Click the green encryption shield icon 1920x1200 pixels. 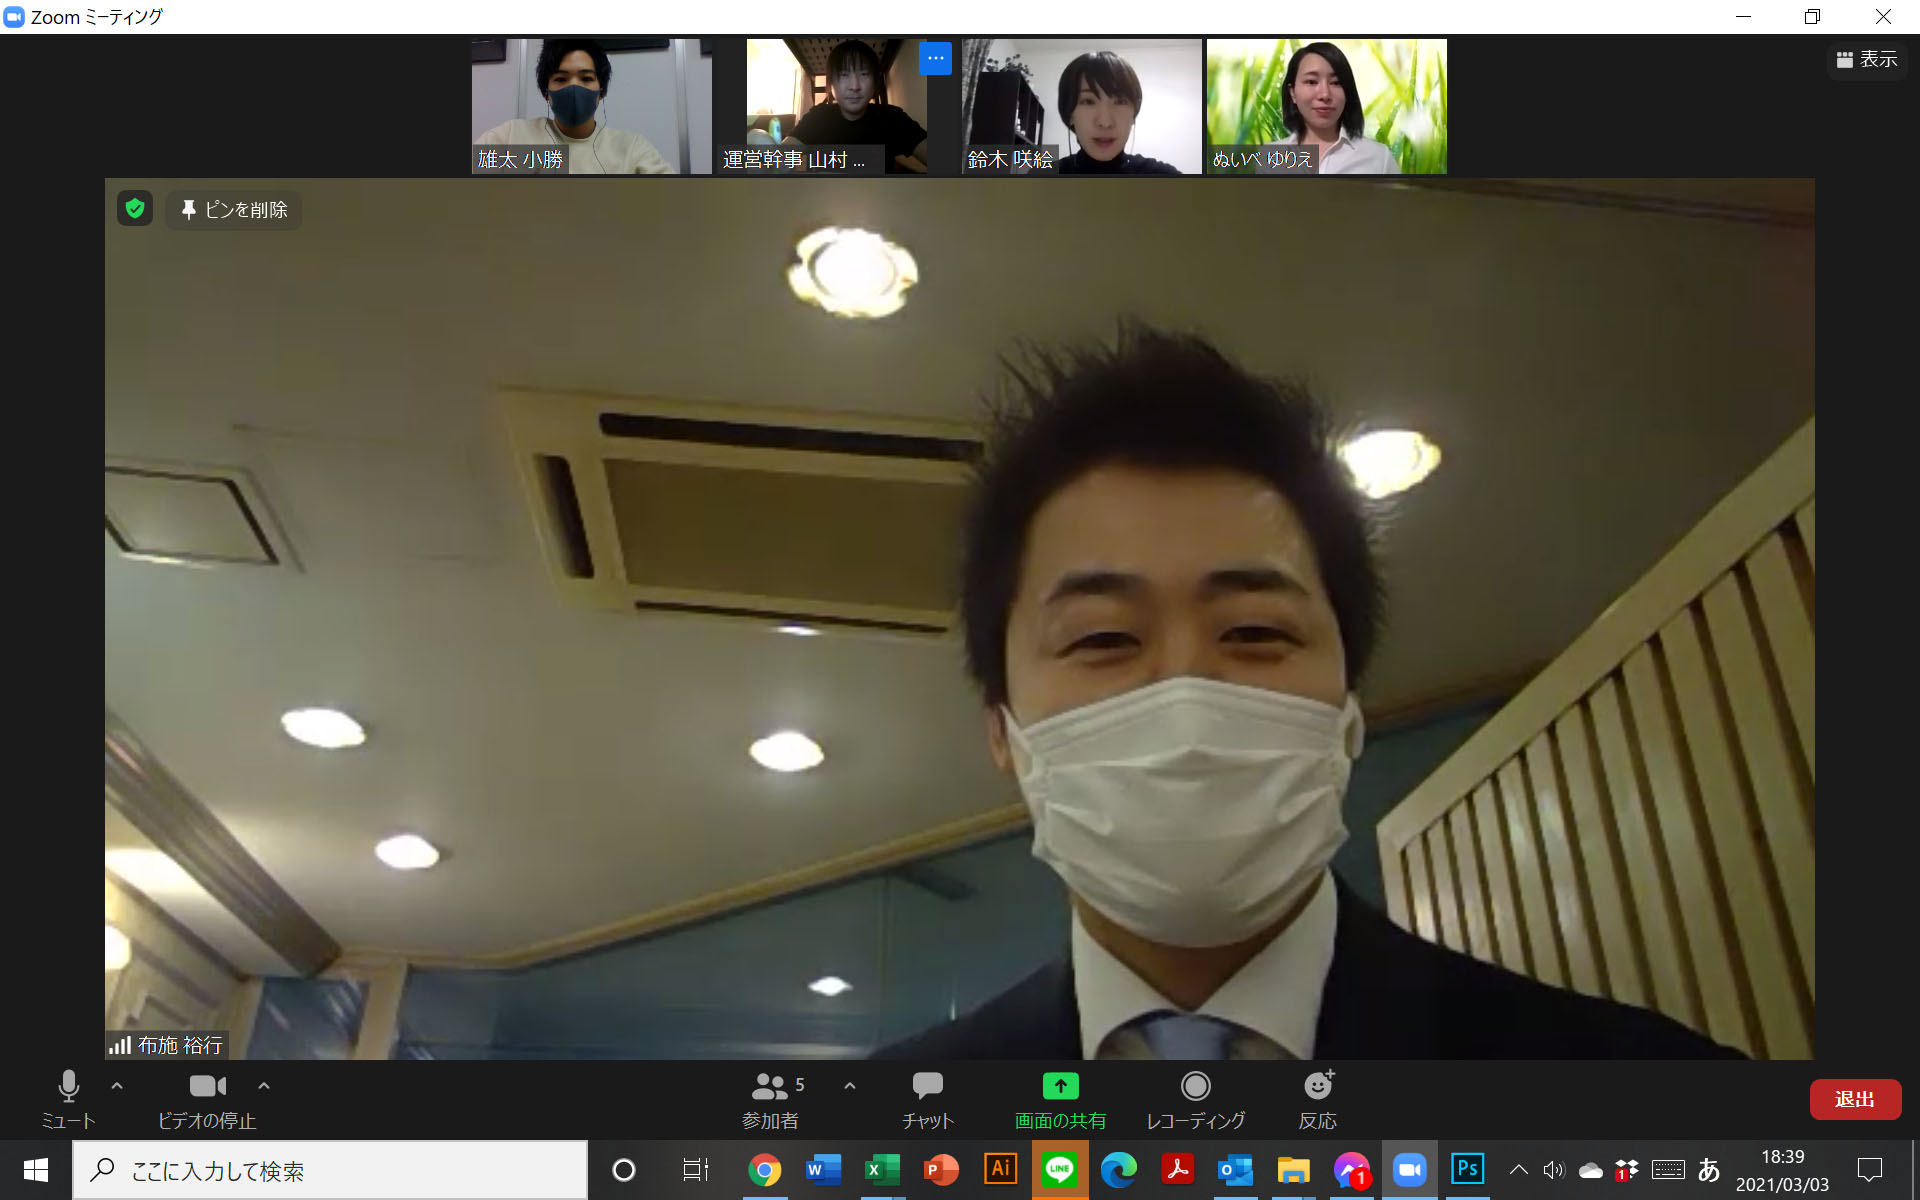(x=135, y=208)
